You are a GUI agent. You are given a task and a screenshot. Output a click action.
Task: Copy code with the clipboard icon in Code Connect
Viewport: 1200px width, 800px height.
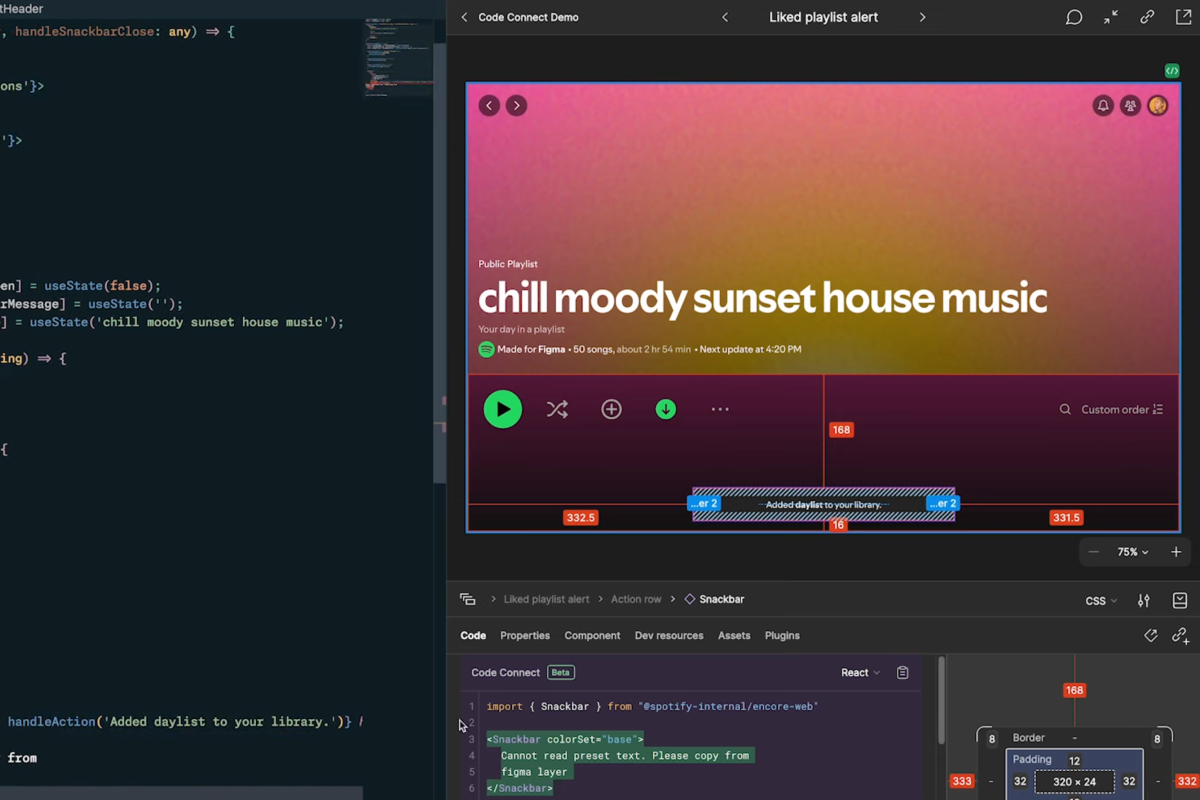903,672
